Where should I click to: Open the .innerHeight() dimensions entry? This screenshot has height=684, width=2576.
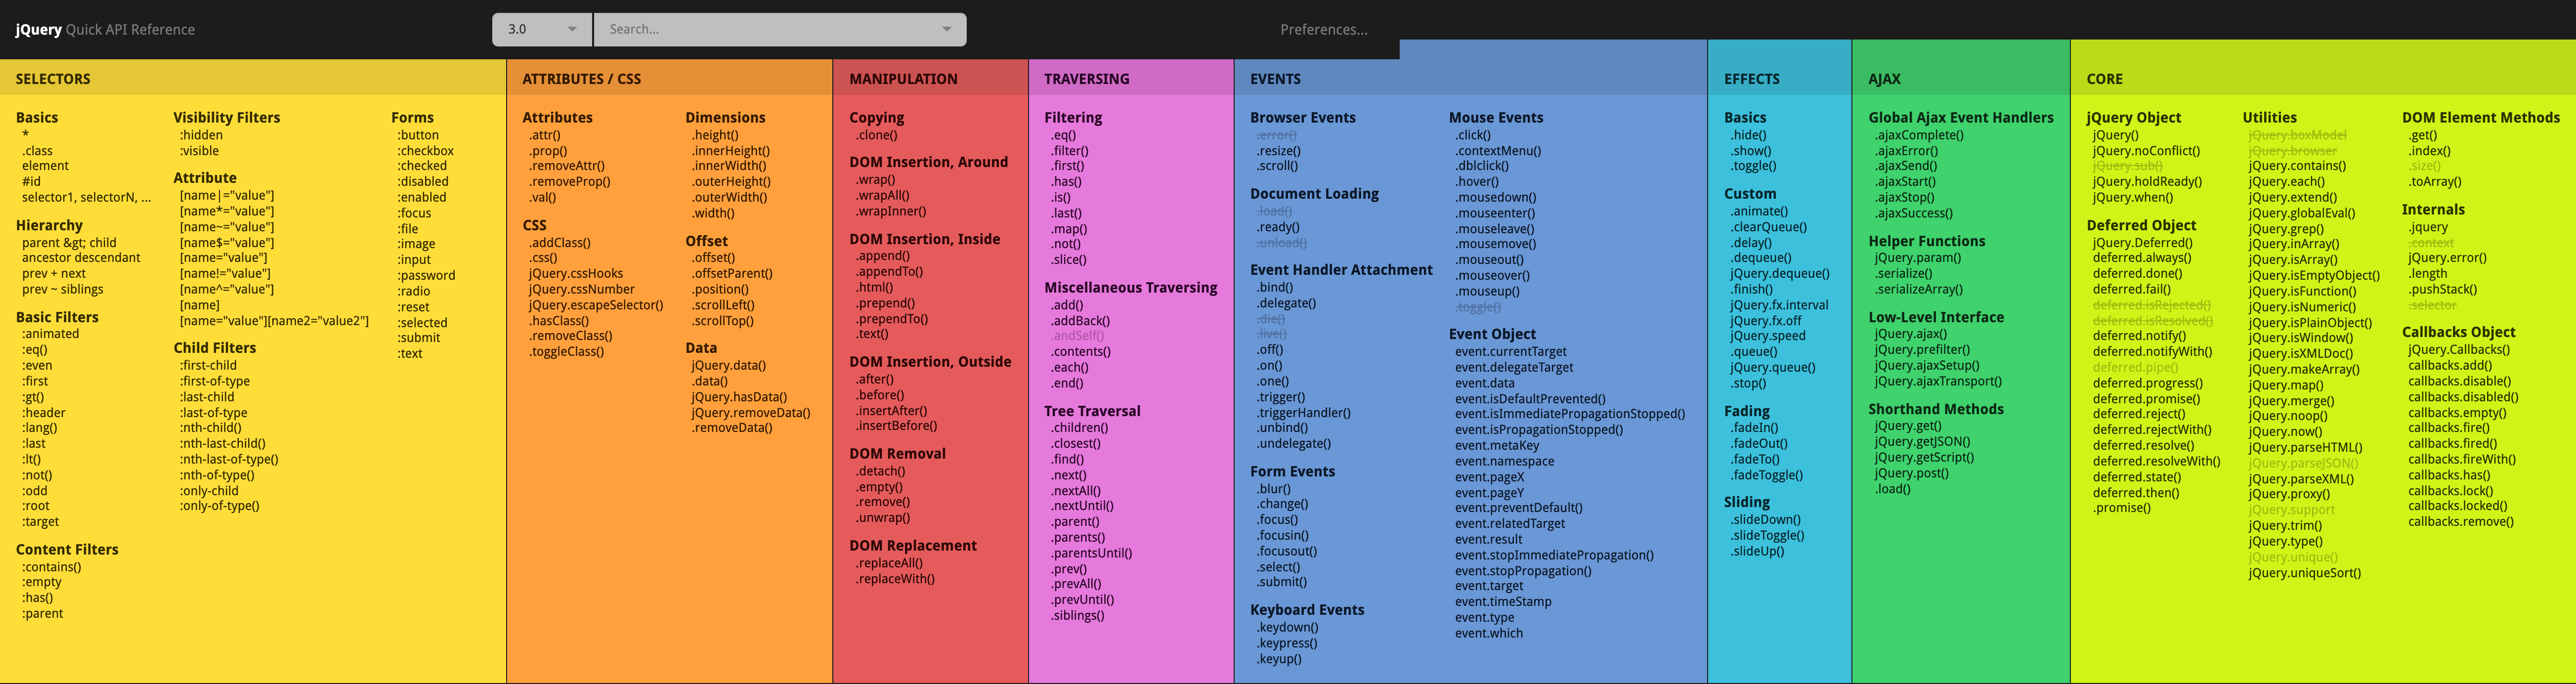[730, 151]
